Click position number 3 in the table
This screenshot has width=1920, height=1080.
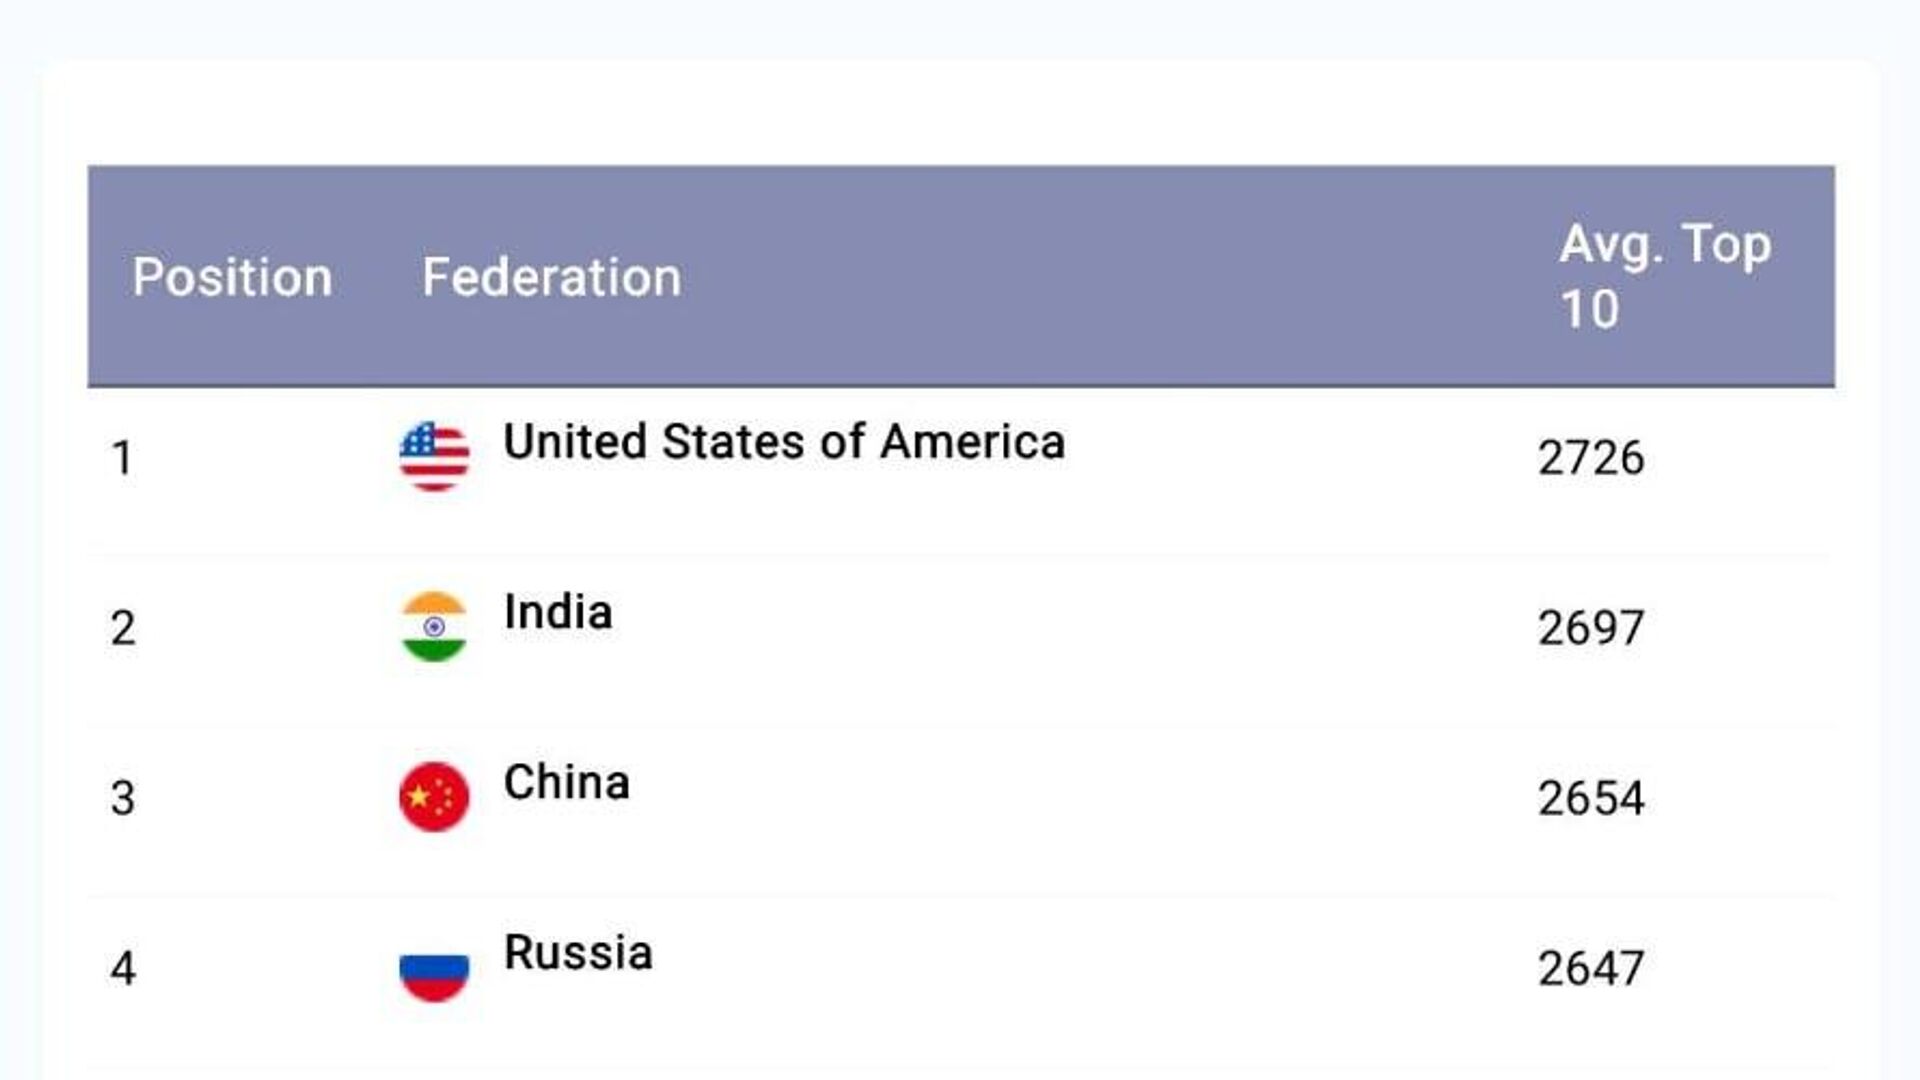[122, 798]
